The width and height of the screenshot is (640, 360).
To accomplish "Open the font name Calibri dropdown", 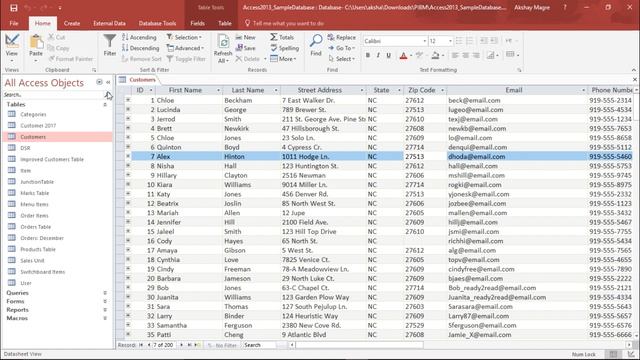I will click(424, 41).
